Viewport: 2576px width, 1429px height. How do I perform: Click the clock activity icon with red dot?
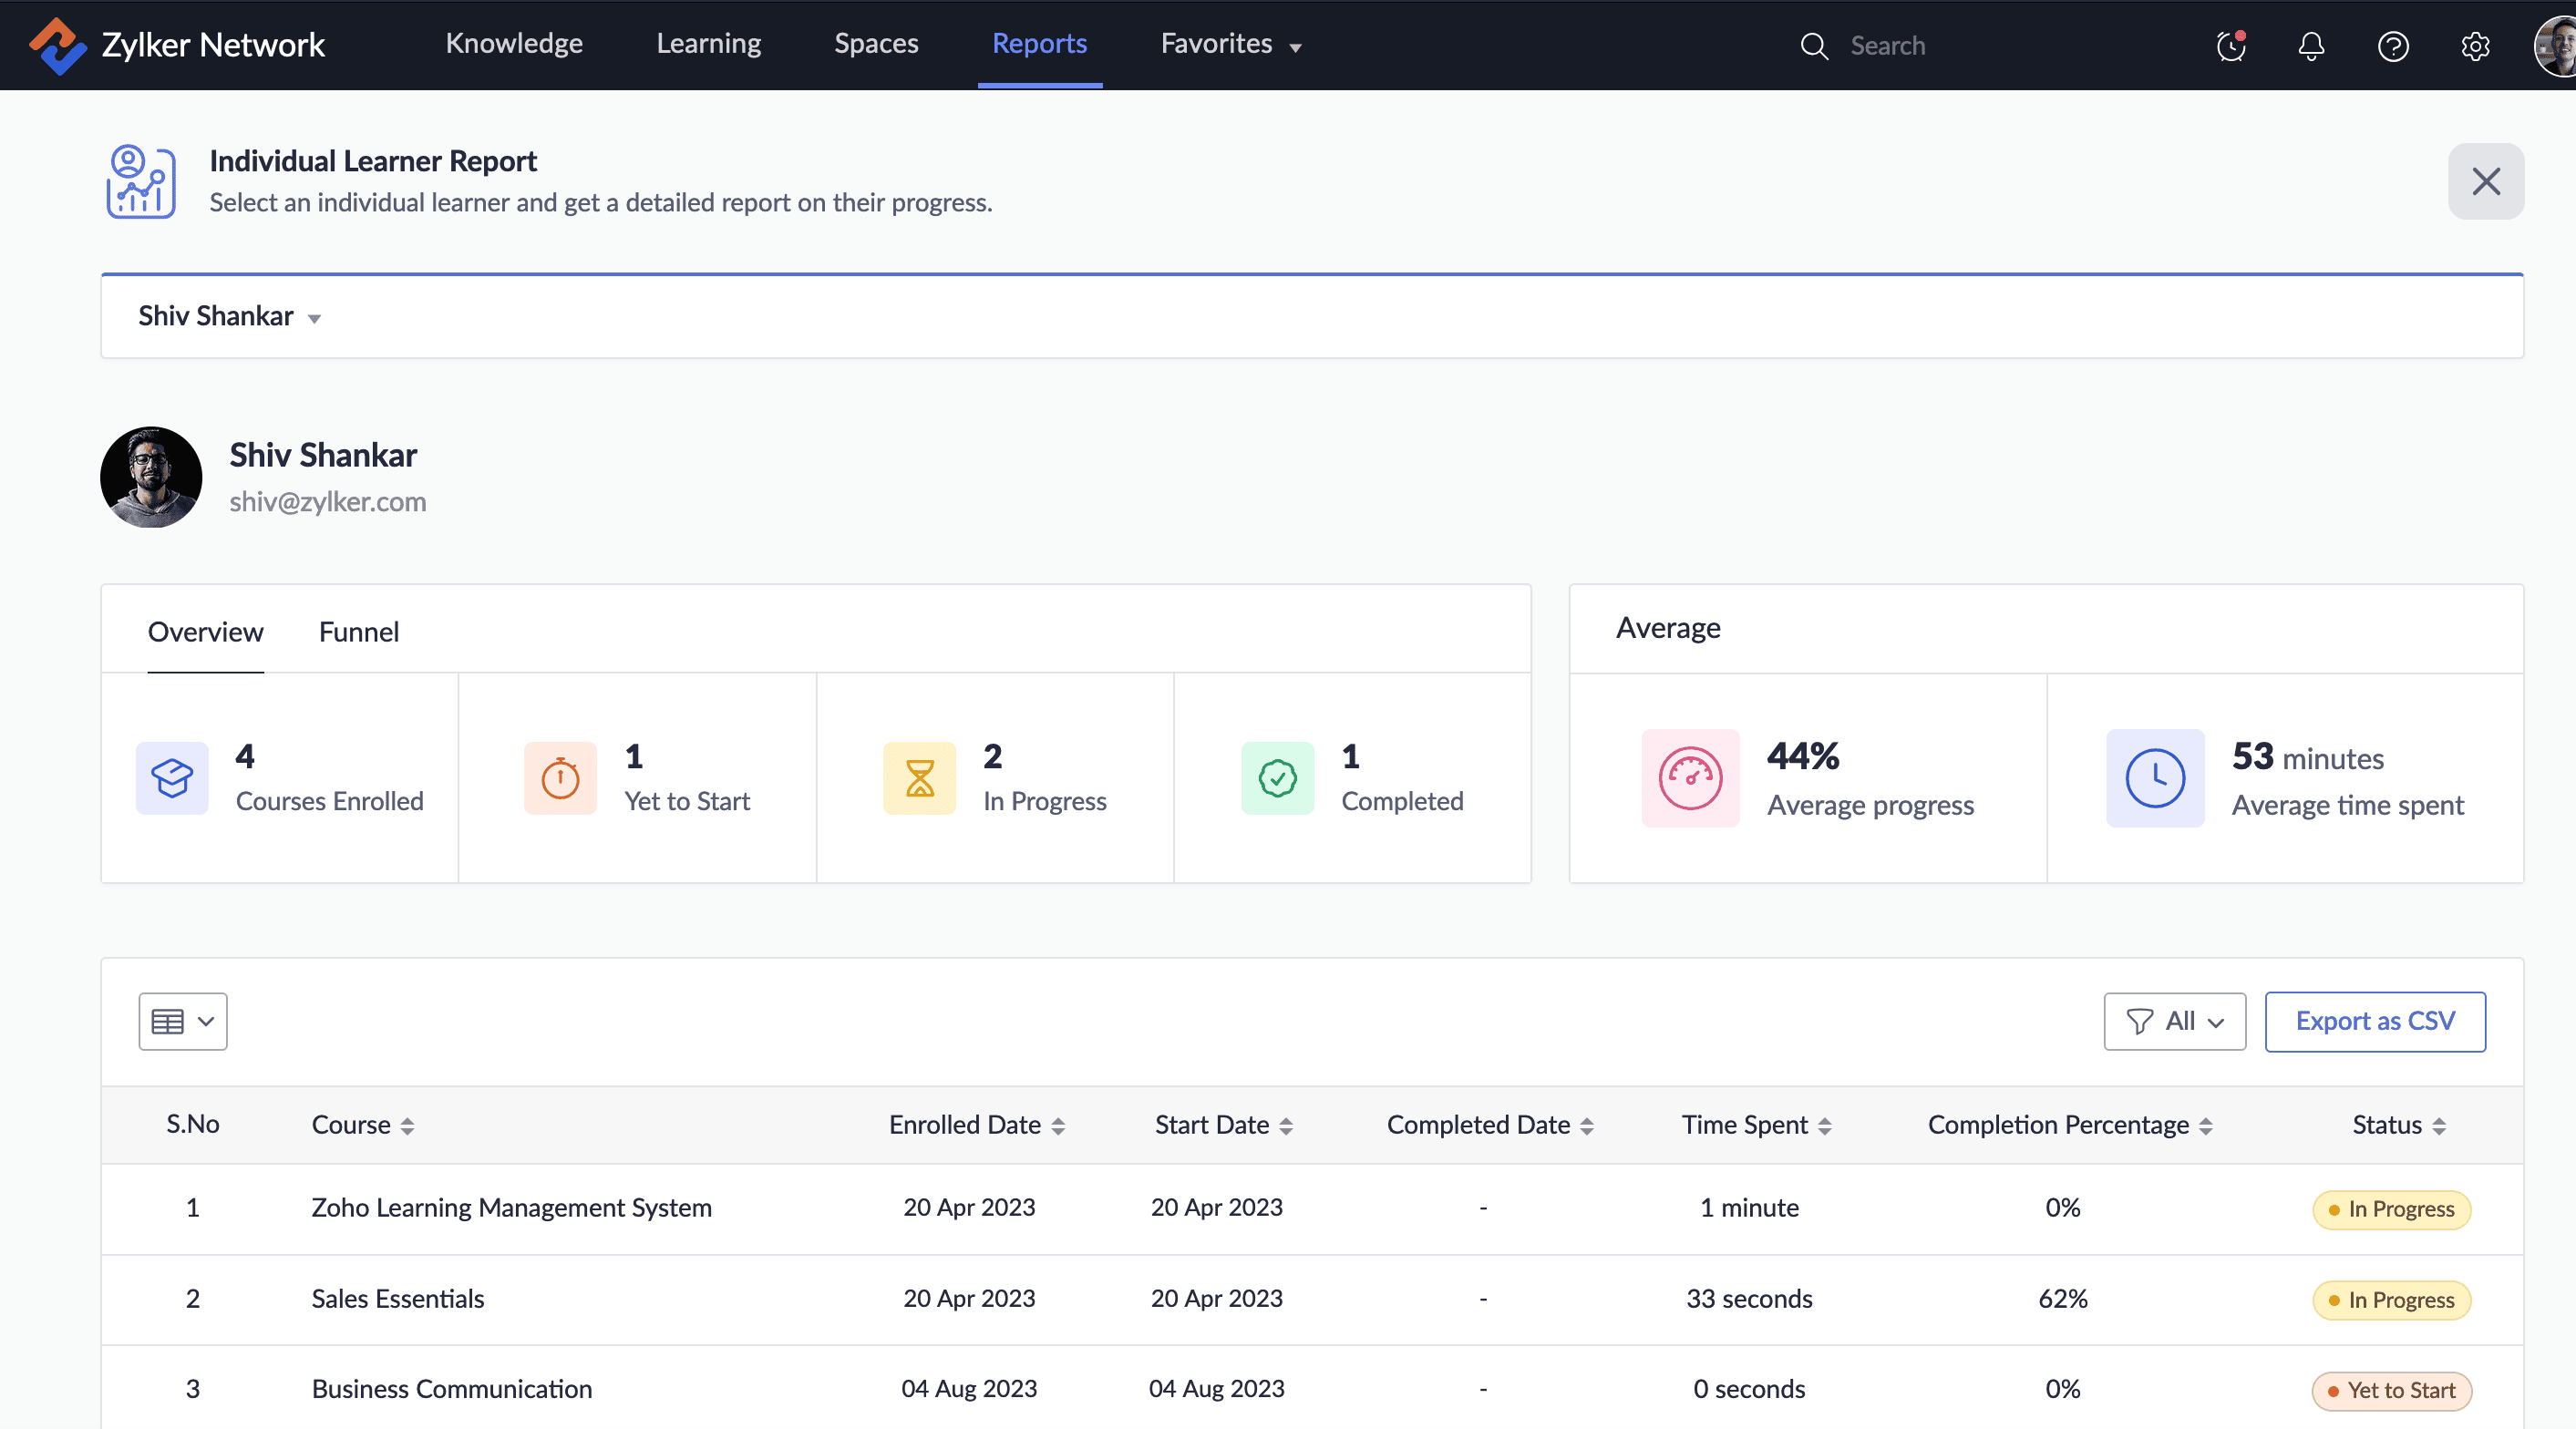coord(2231,46)
